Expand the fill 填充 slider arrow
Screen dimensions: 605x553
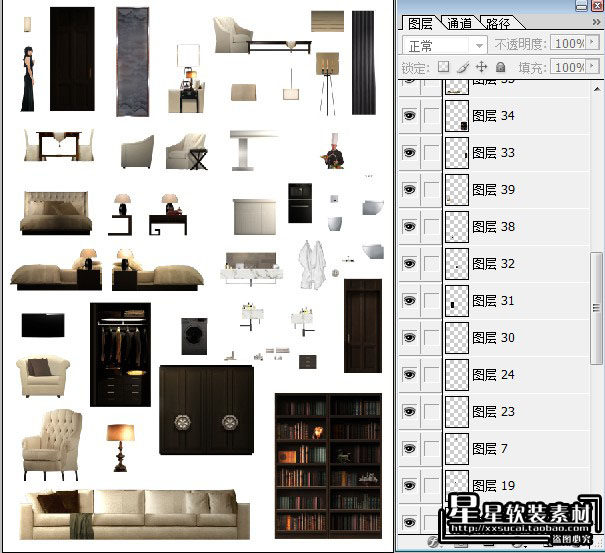pyautogui.click(x=592, y=66)
